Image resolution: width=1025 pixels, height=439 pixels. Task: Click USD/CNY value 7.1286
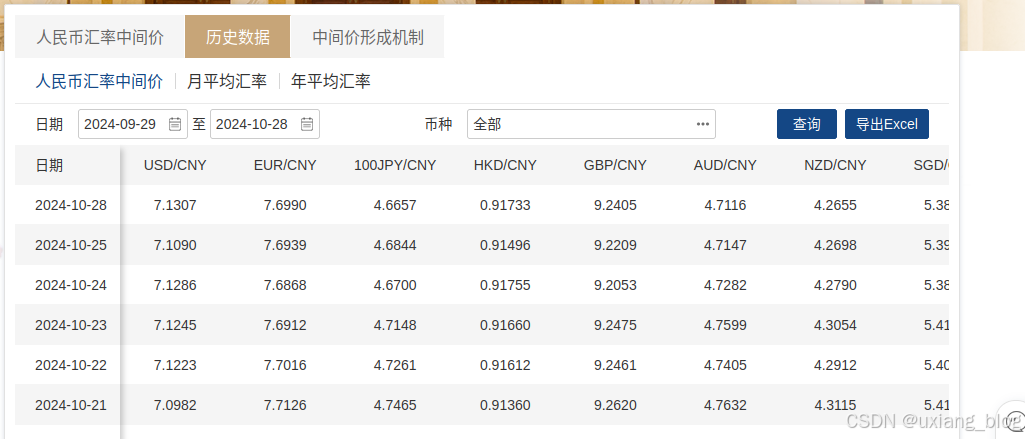[175, 285]
